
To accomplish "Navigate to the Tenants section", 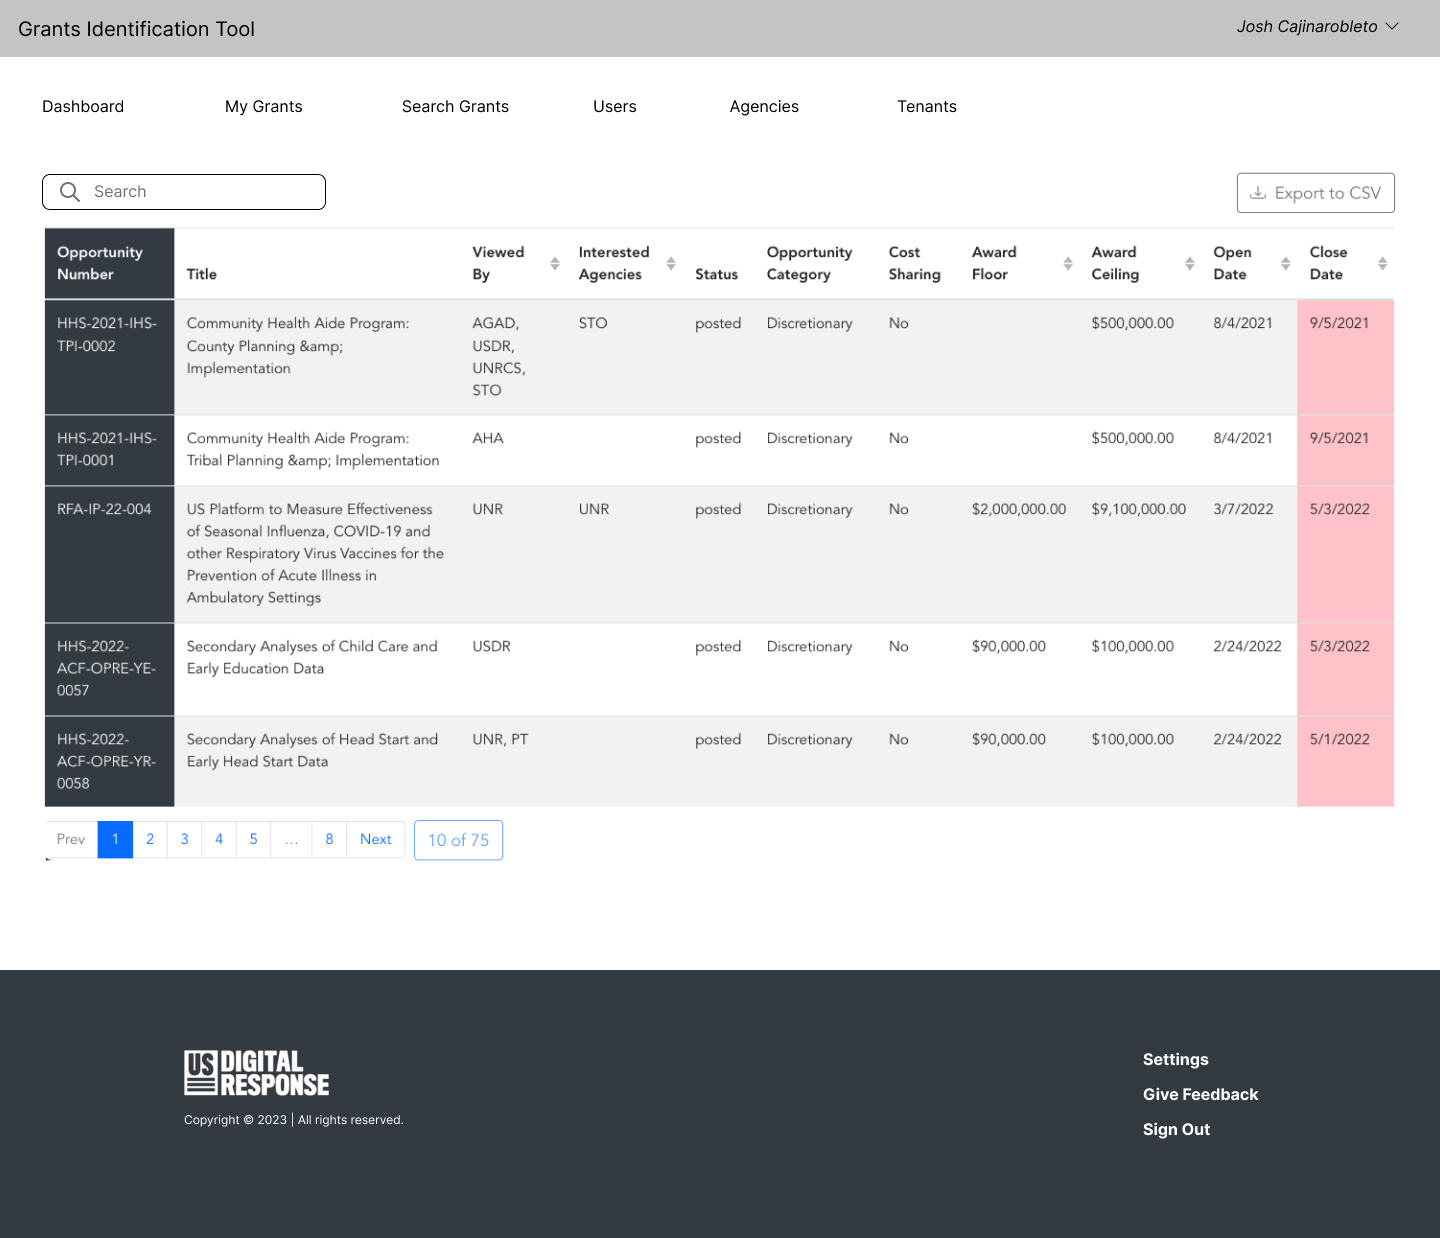I will point(927,106).
